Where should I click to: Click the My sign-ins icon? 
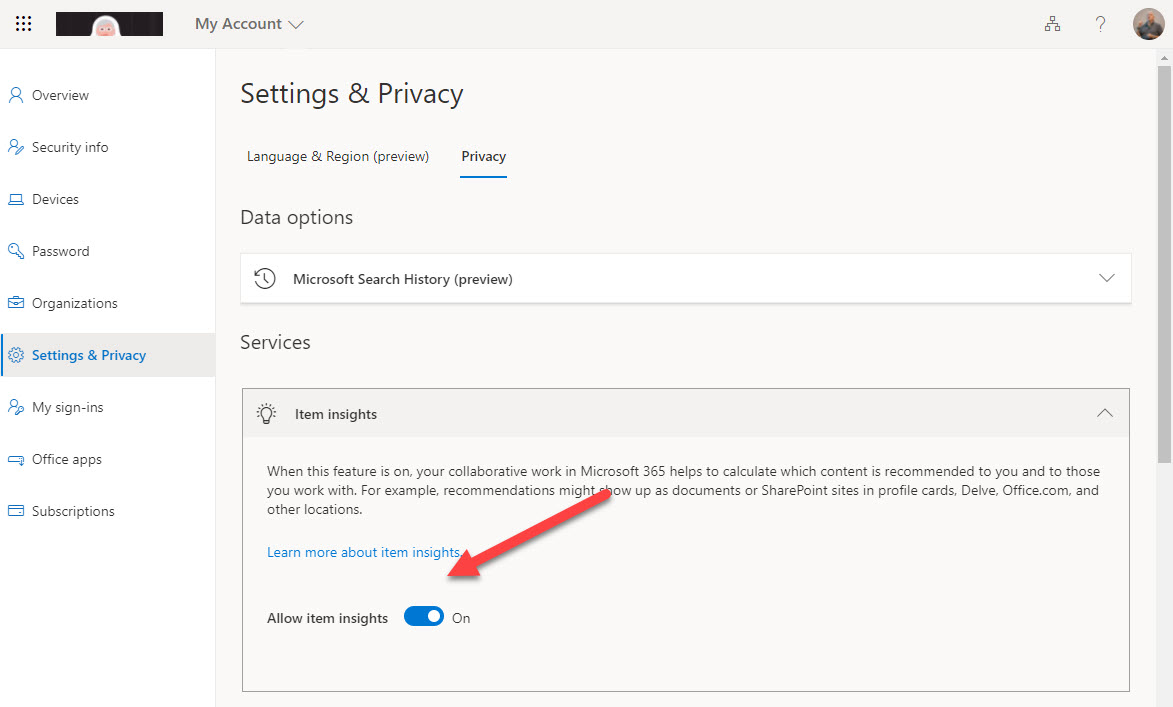(x=16, y=407)
